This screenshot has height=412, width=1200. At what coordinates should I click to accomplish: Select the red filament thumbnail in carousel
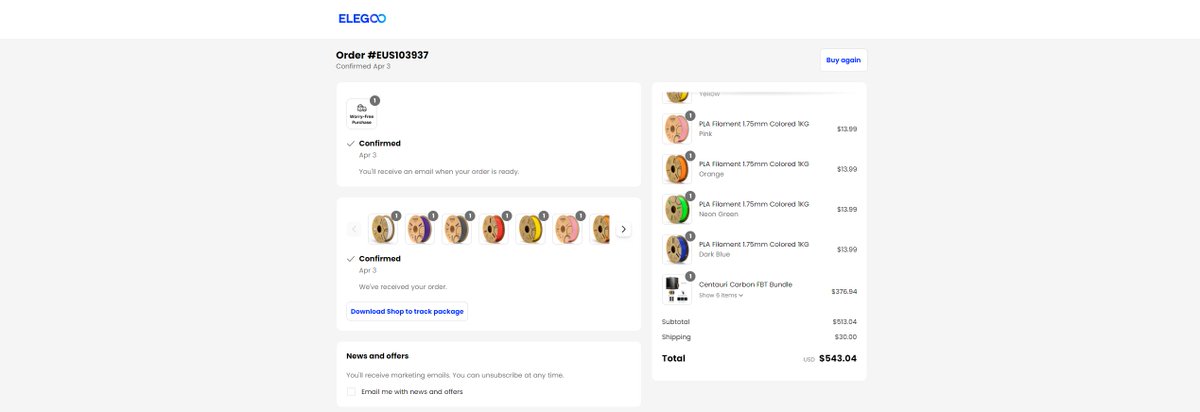(494, 229)
